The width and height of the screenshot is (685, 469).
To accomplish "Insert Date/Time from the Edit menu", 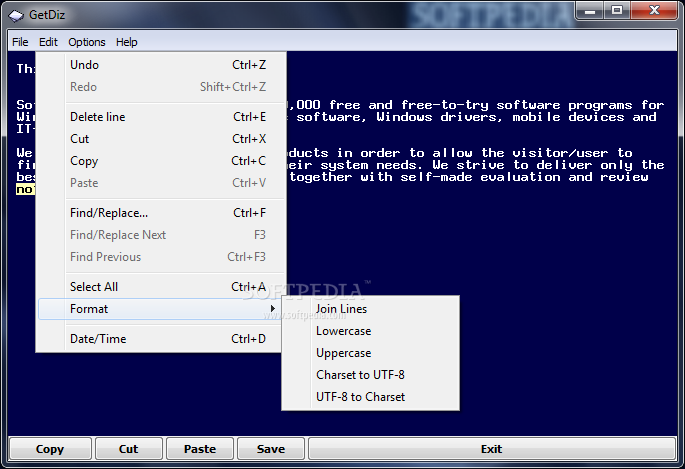I will [161, 339].
